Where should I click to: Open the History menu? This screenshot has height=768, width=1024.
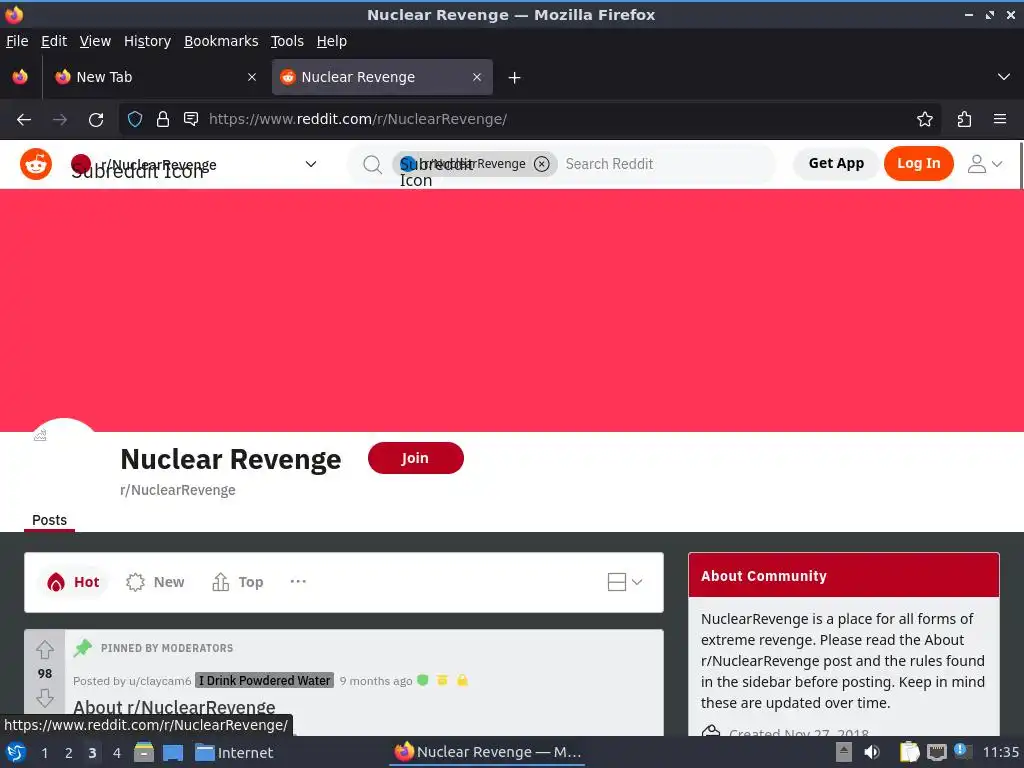pos(148,41)
